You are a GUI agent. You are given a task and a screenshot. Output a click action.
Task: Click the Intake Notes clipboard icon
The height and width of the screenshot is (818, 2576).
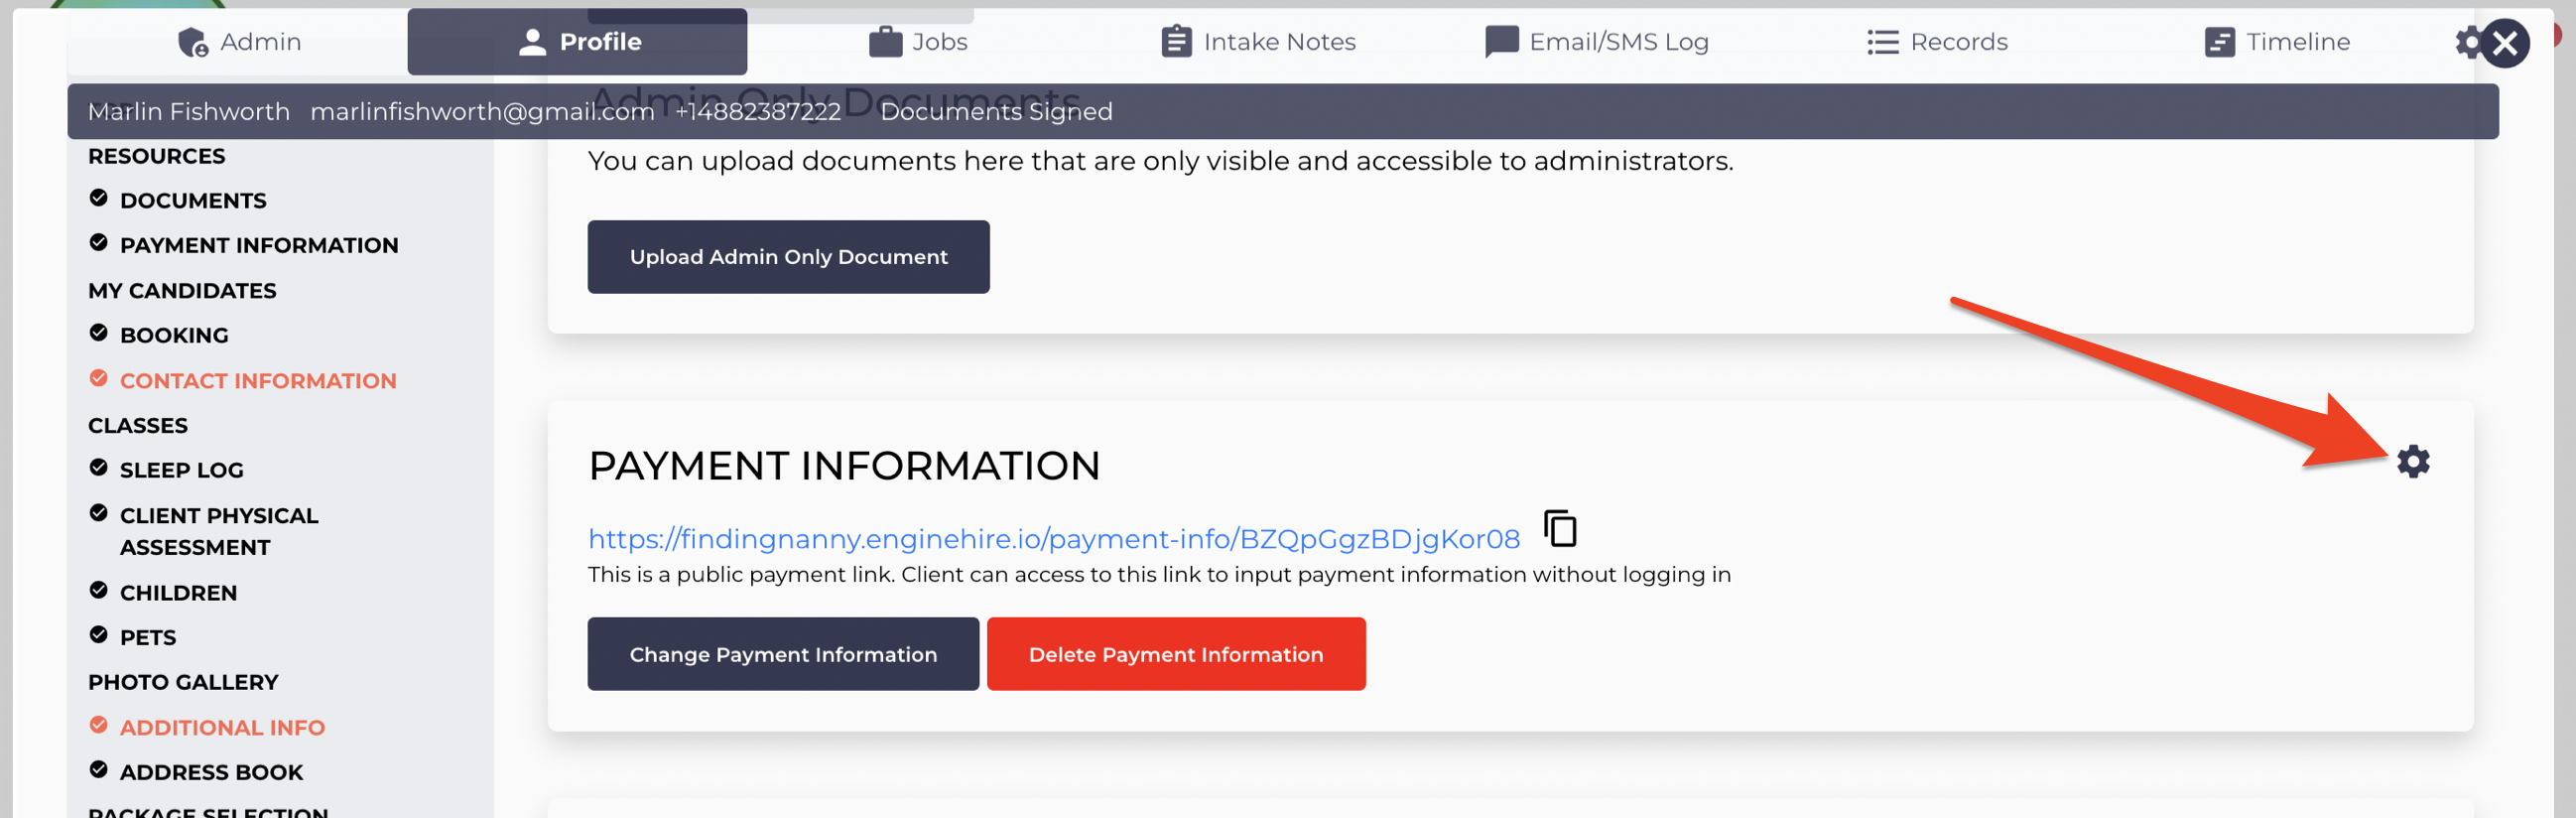(1176, 42)
